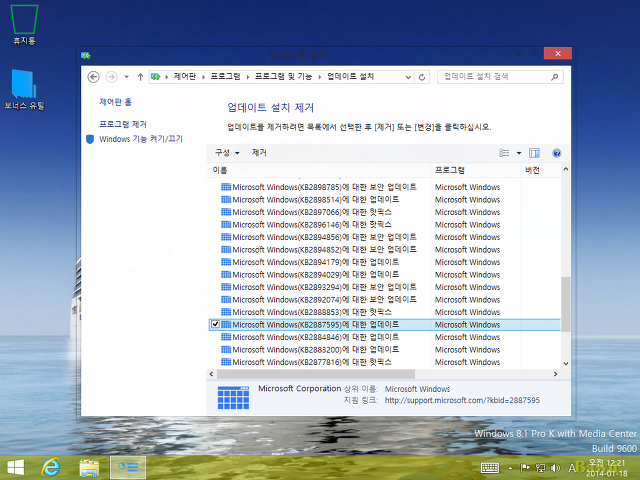Click the vertical scrollbar thumb

pos(565,303)
